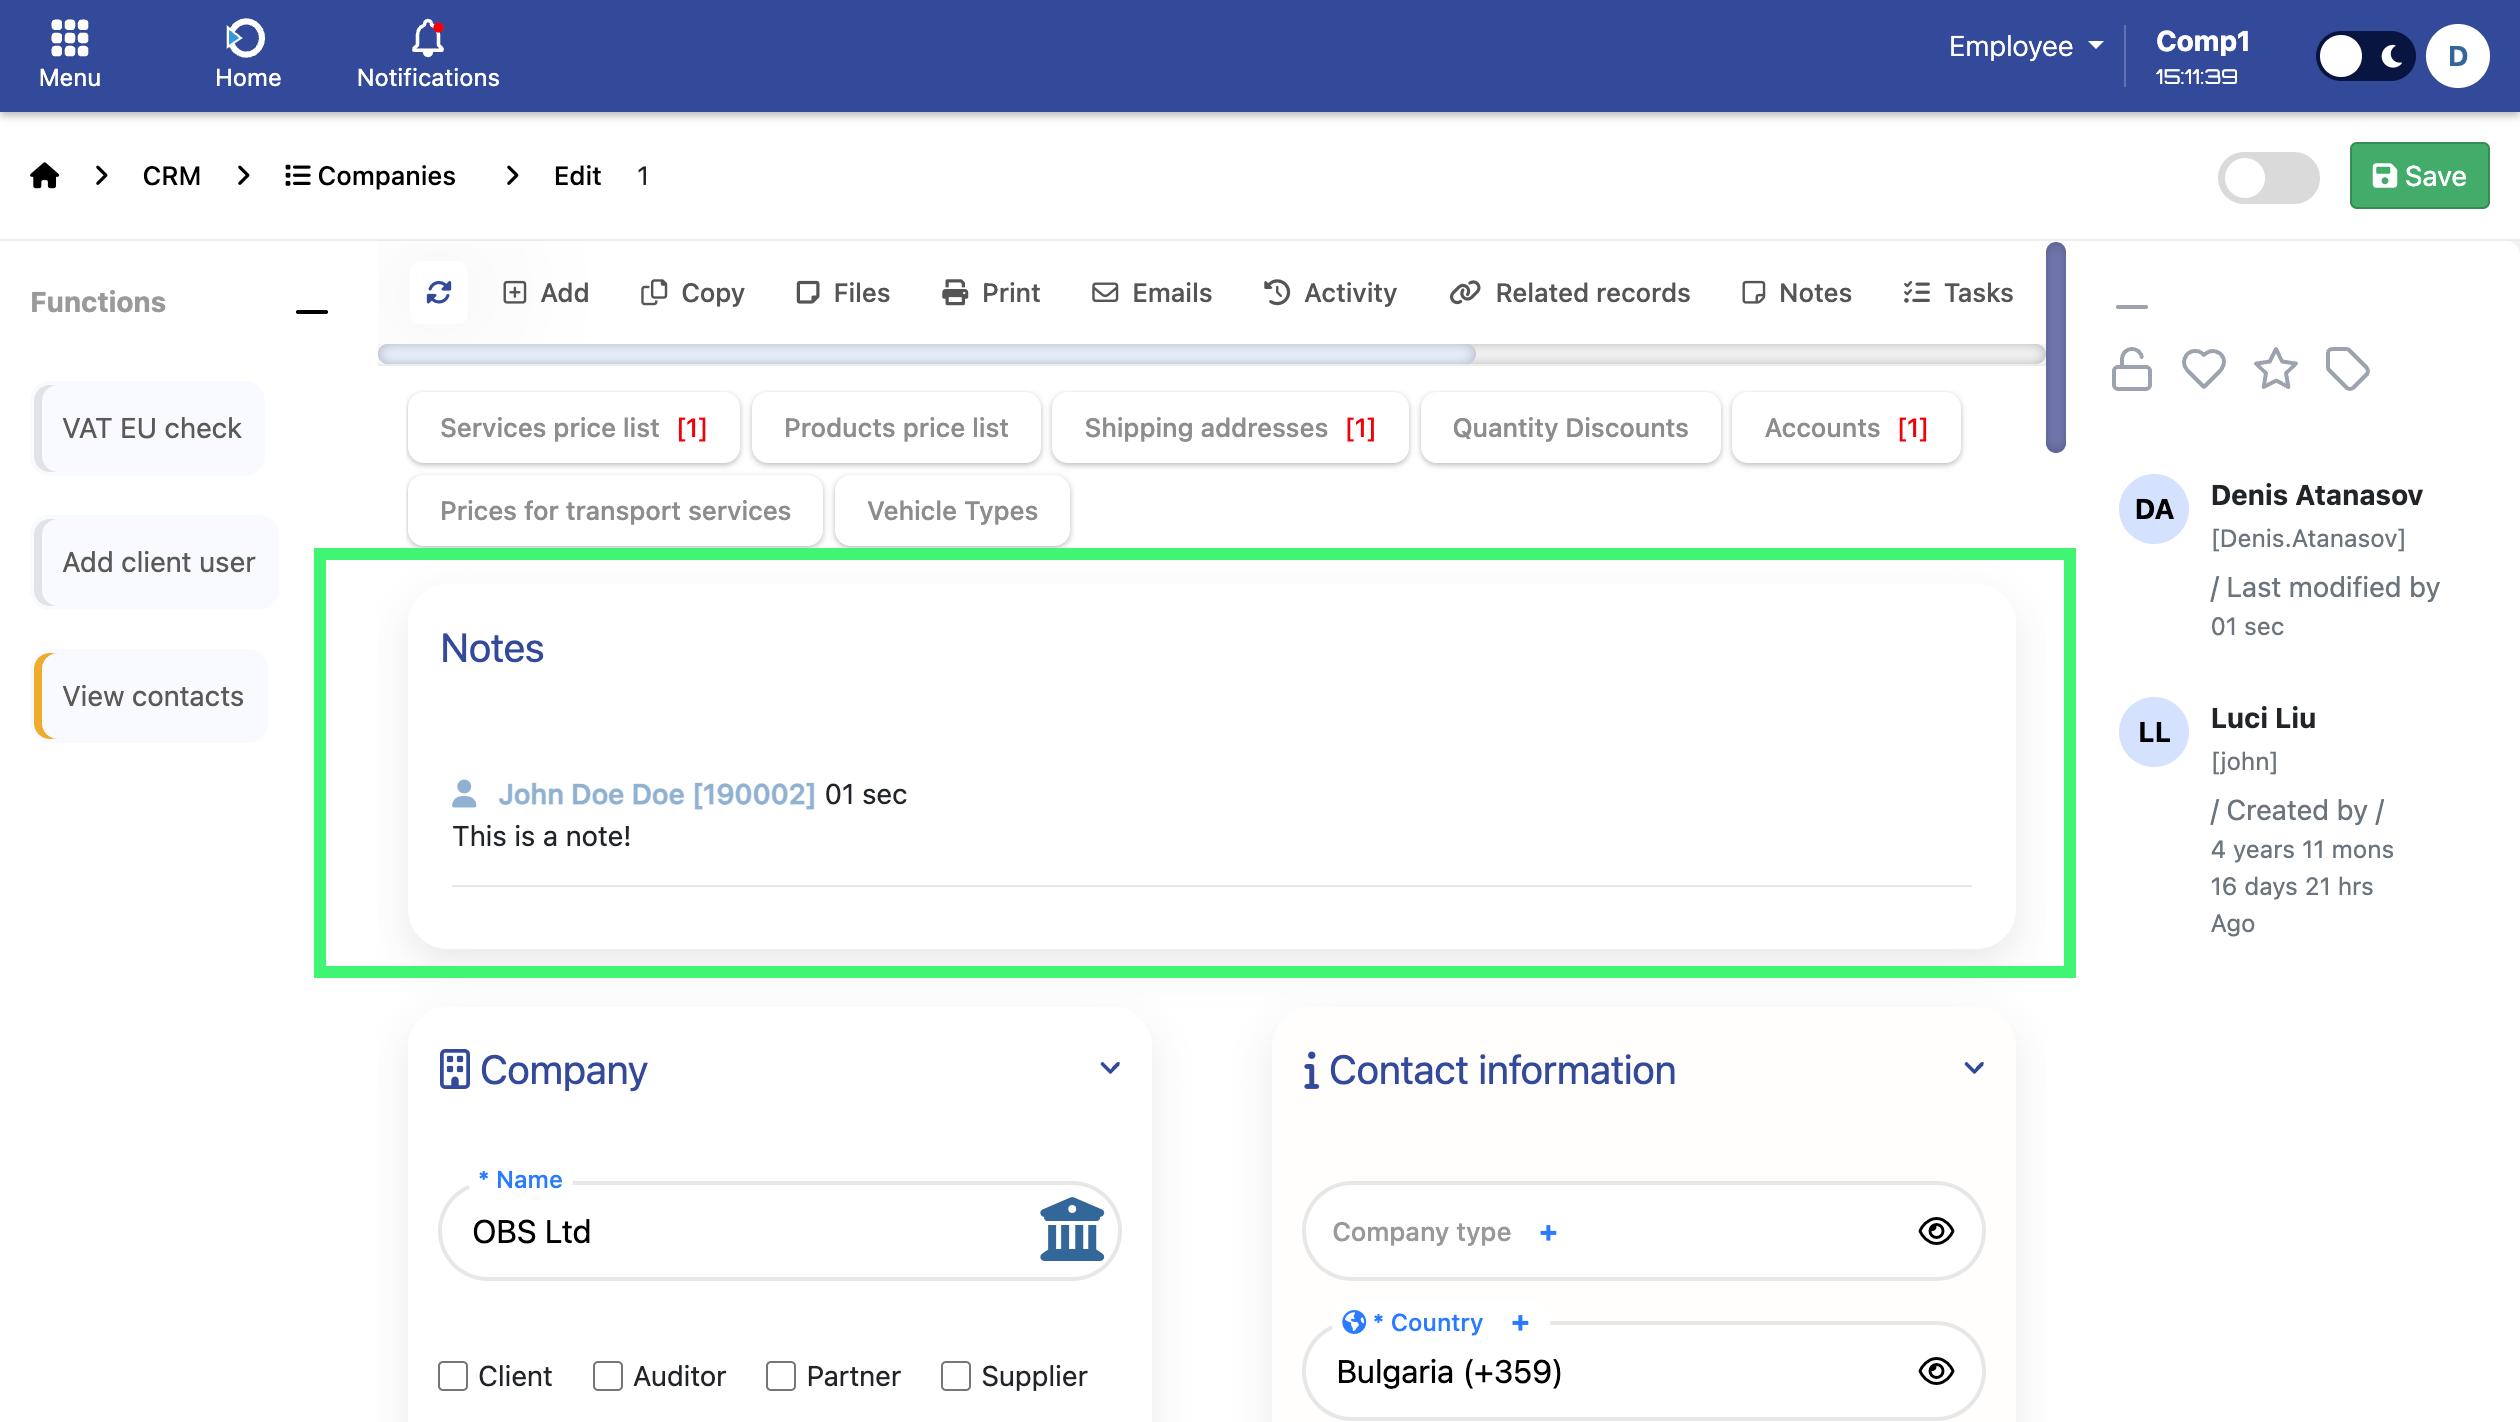Click the heart favorite icon
This screenshot has width=2520, height=1422.
tap(2203, 369)
